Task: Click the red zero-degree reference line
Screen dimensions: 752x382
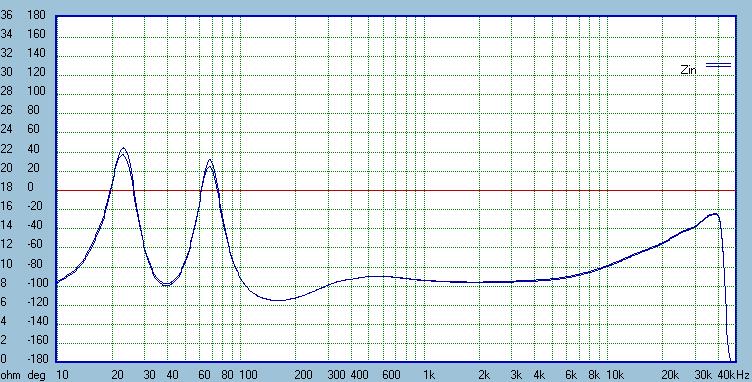Action: tap(396, 190)
